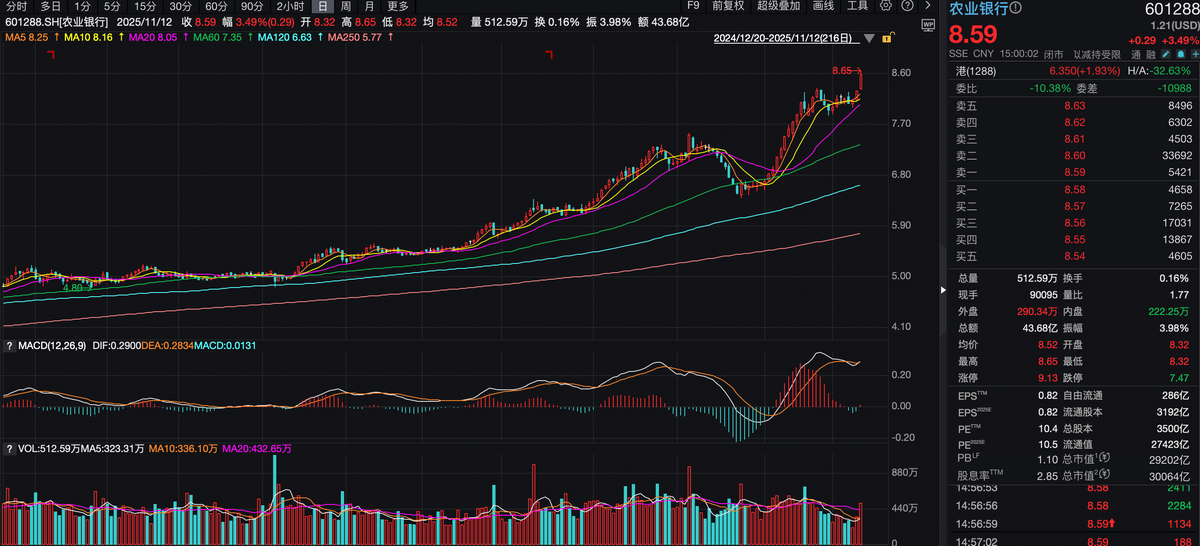Viewport: 1200px width, 546px height.
Task: Select the 画线 drawing tool button
Action: tap(823, 6)
